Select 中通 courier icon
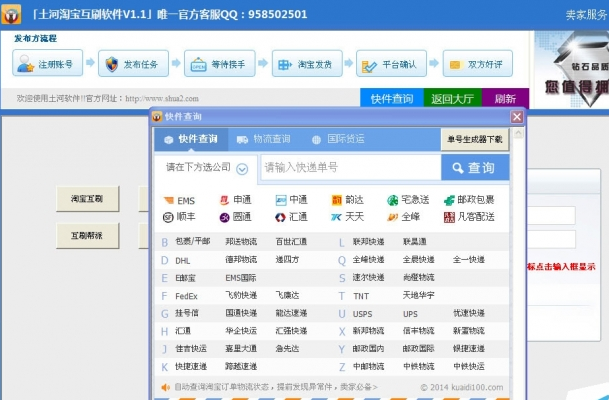Screen dimensions: 609x400 click(x=291, y=200)
